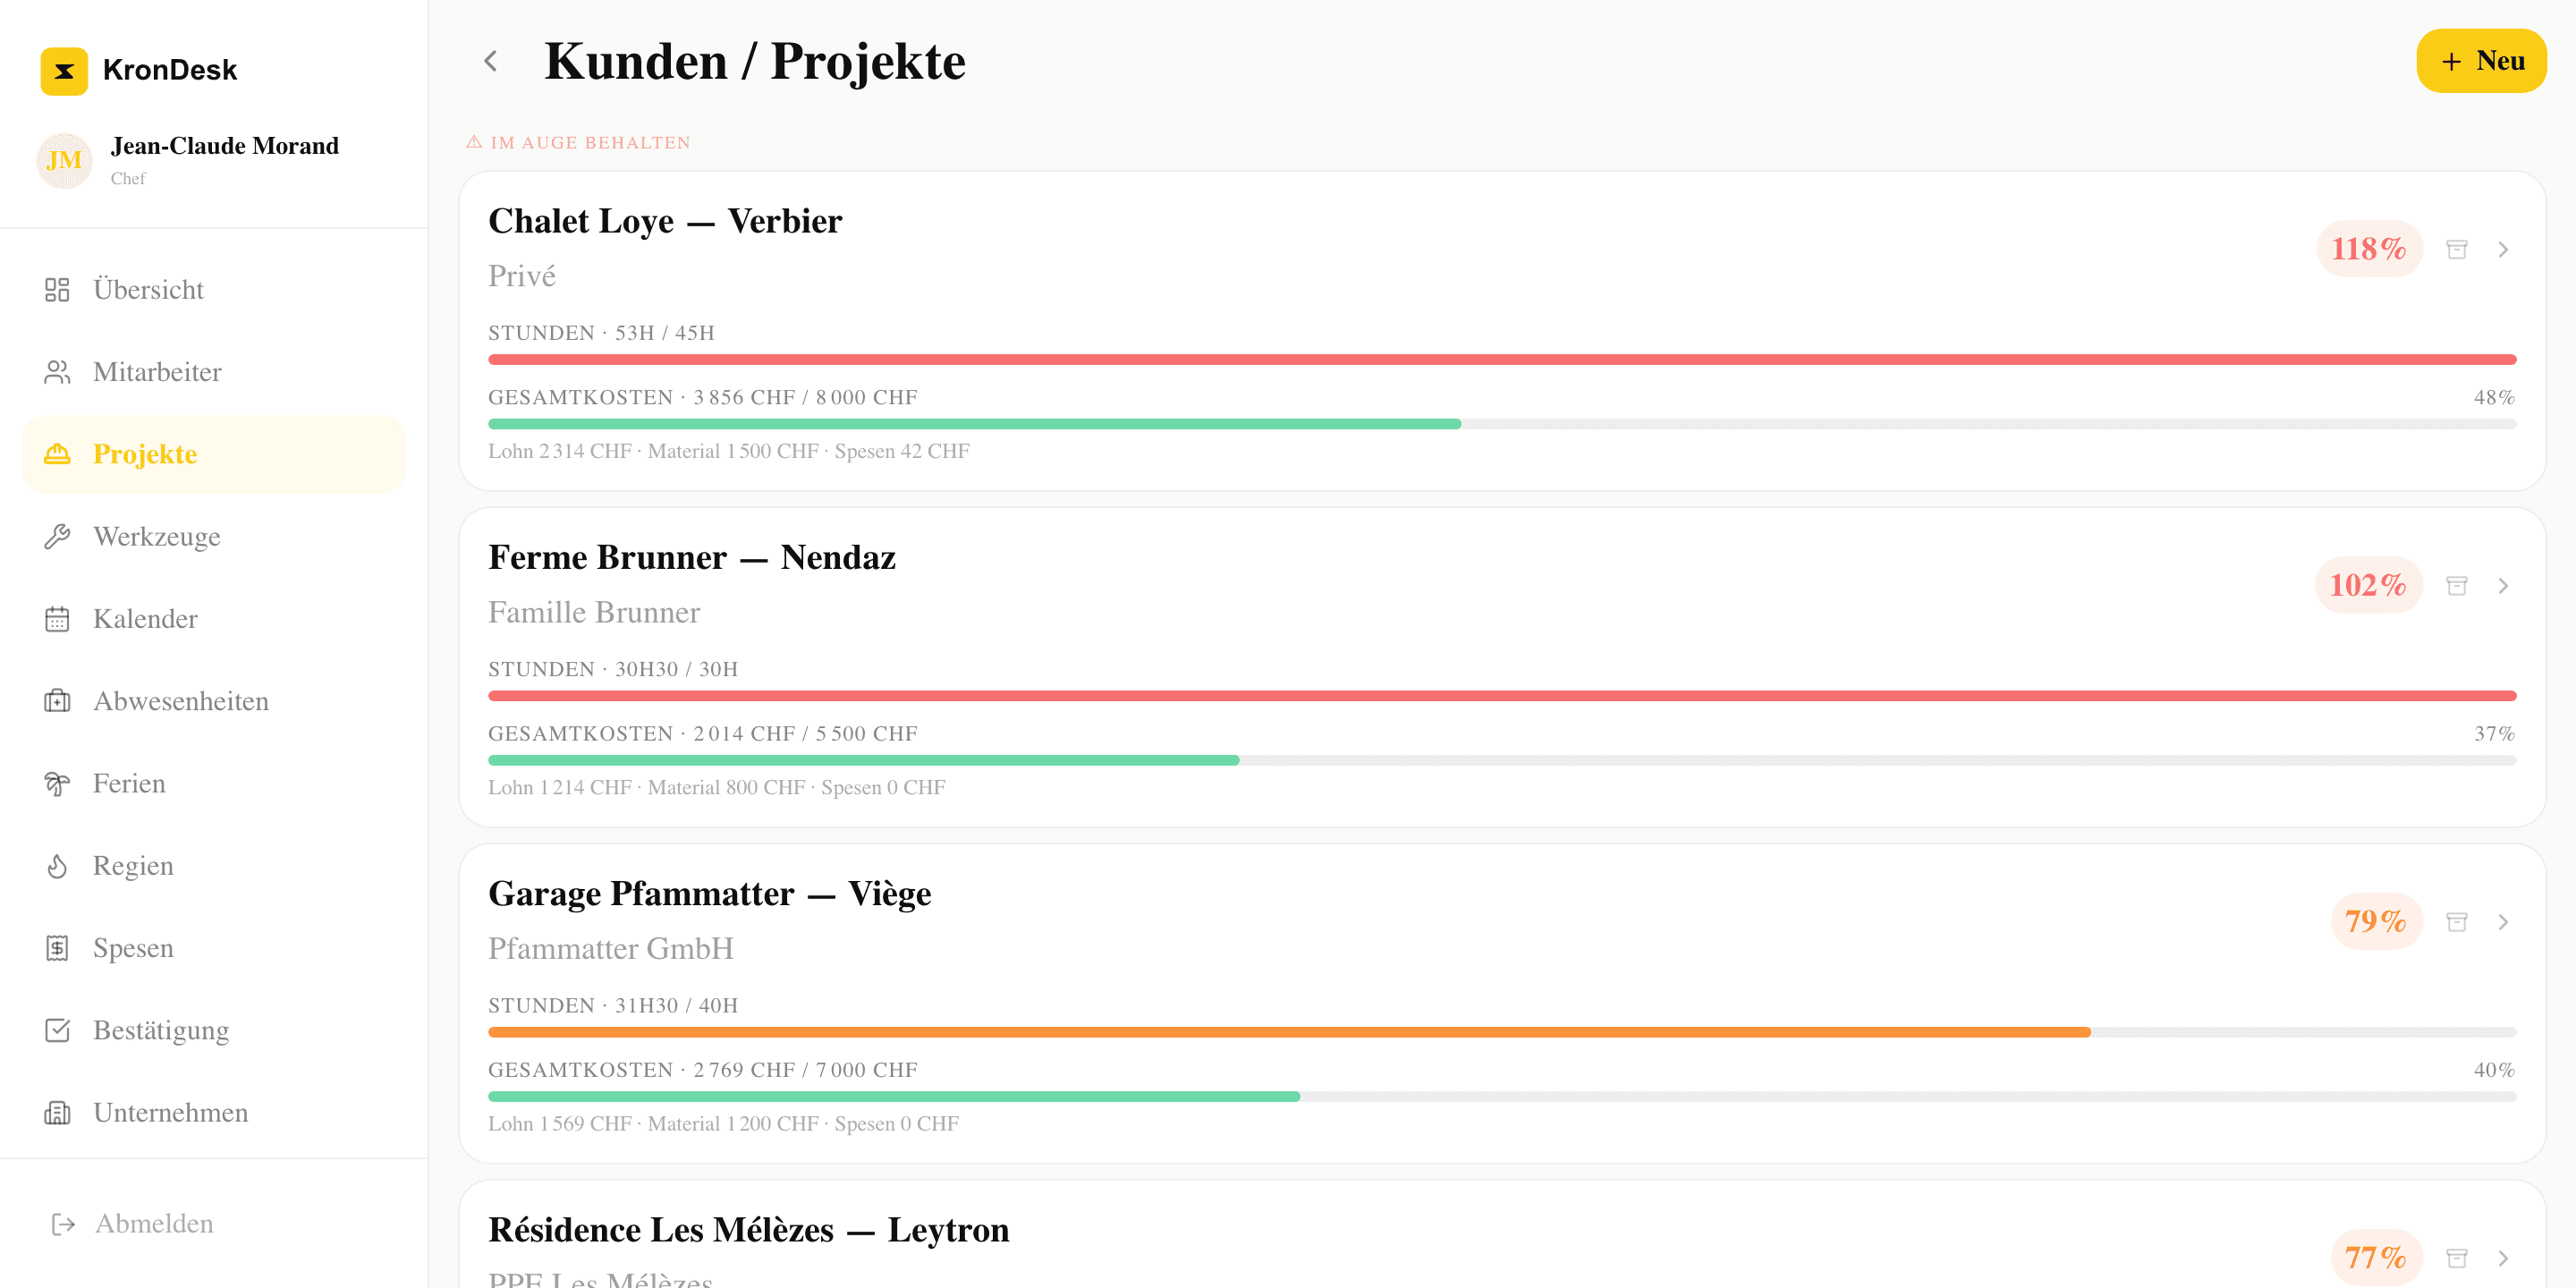Go back using the left chevron

pyautogui.click(x=490, y=61)
